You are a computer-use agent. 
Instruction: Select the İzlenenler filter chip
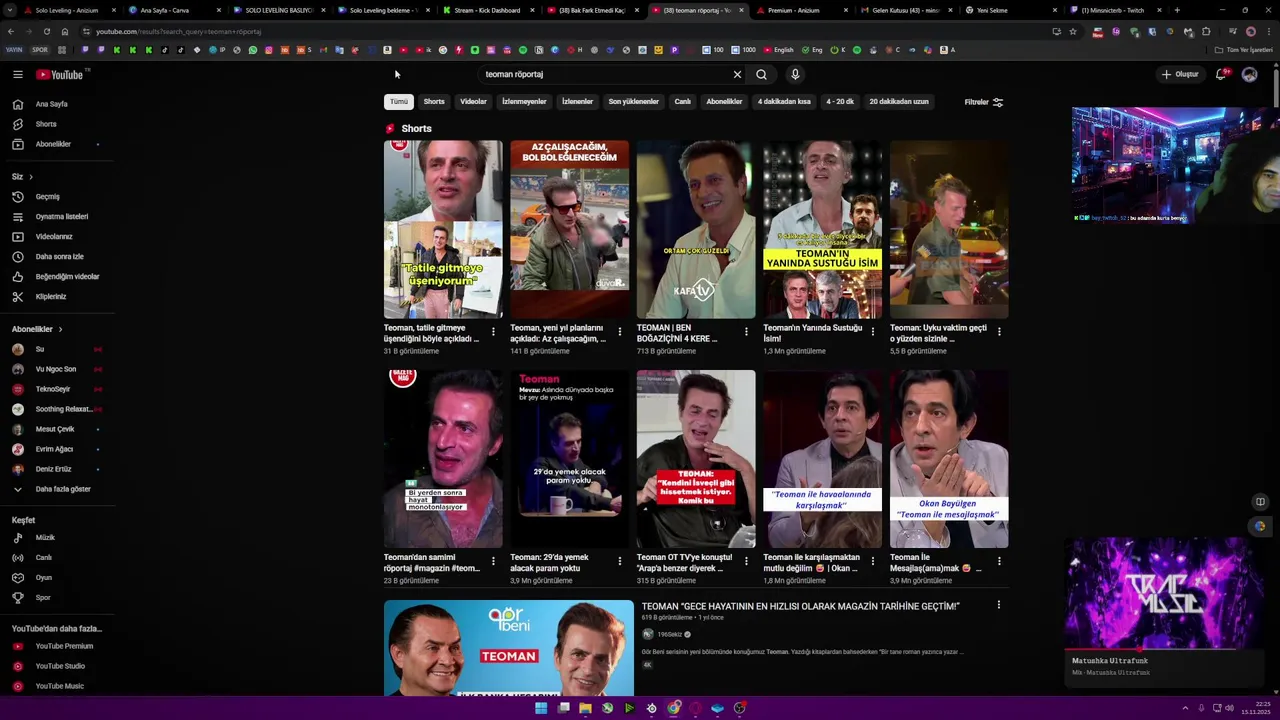coord(577,102)
